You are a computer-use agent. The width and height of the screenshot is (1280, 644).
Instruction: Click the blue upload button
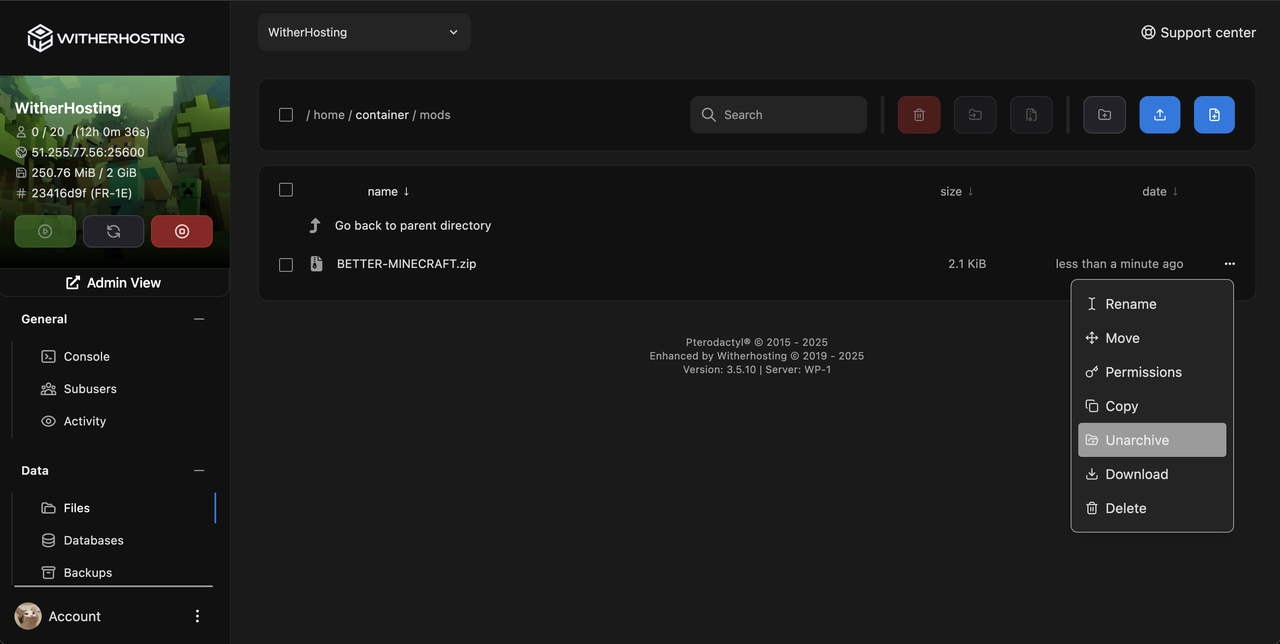(x=1160, y=115)
